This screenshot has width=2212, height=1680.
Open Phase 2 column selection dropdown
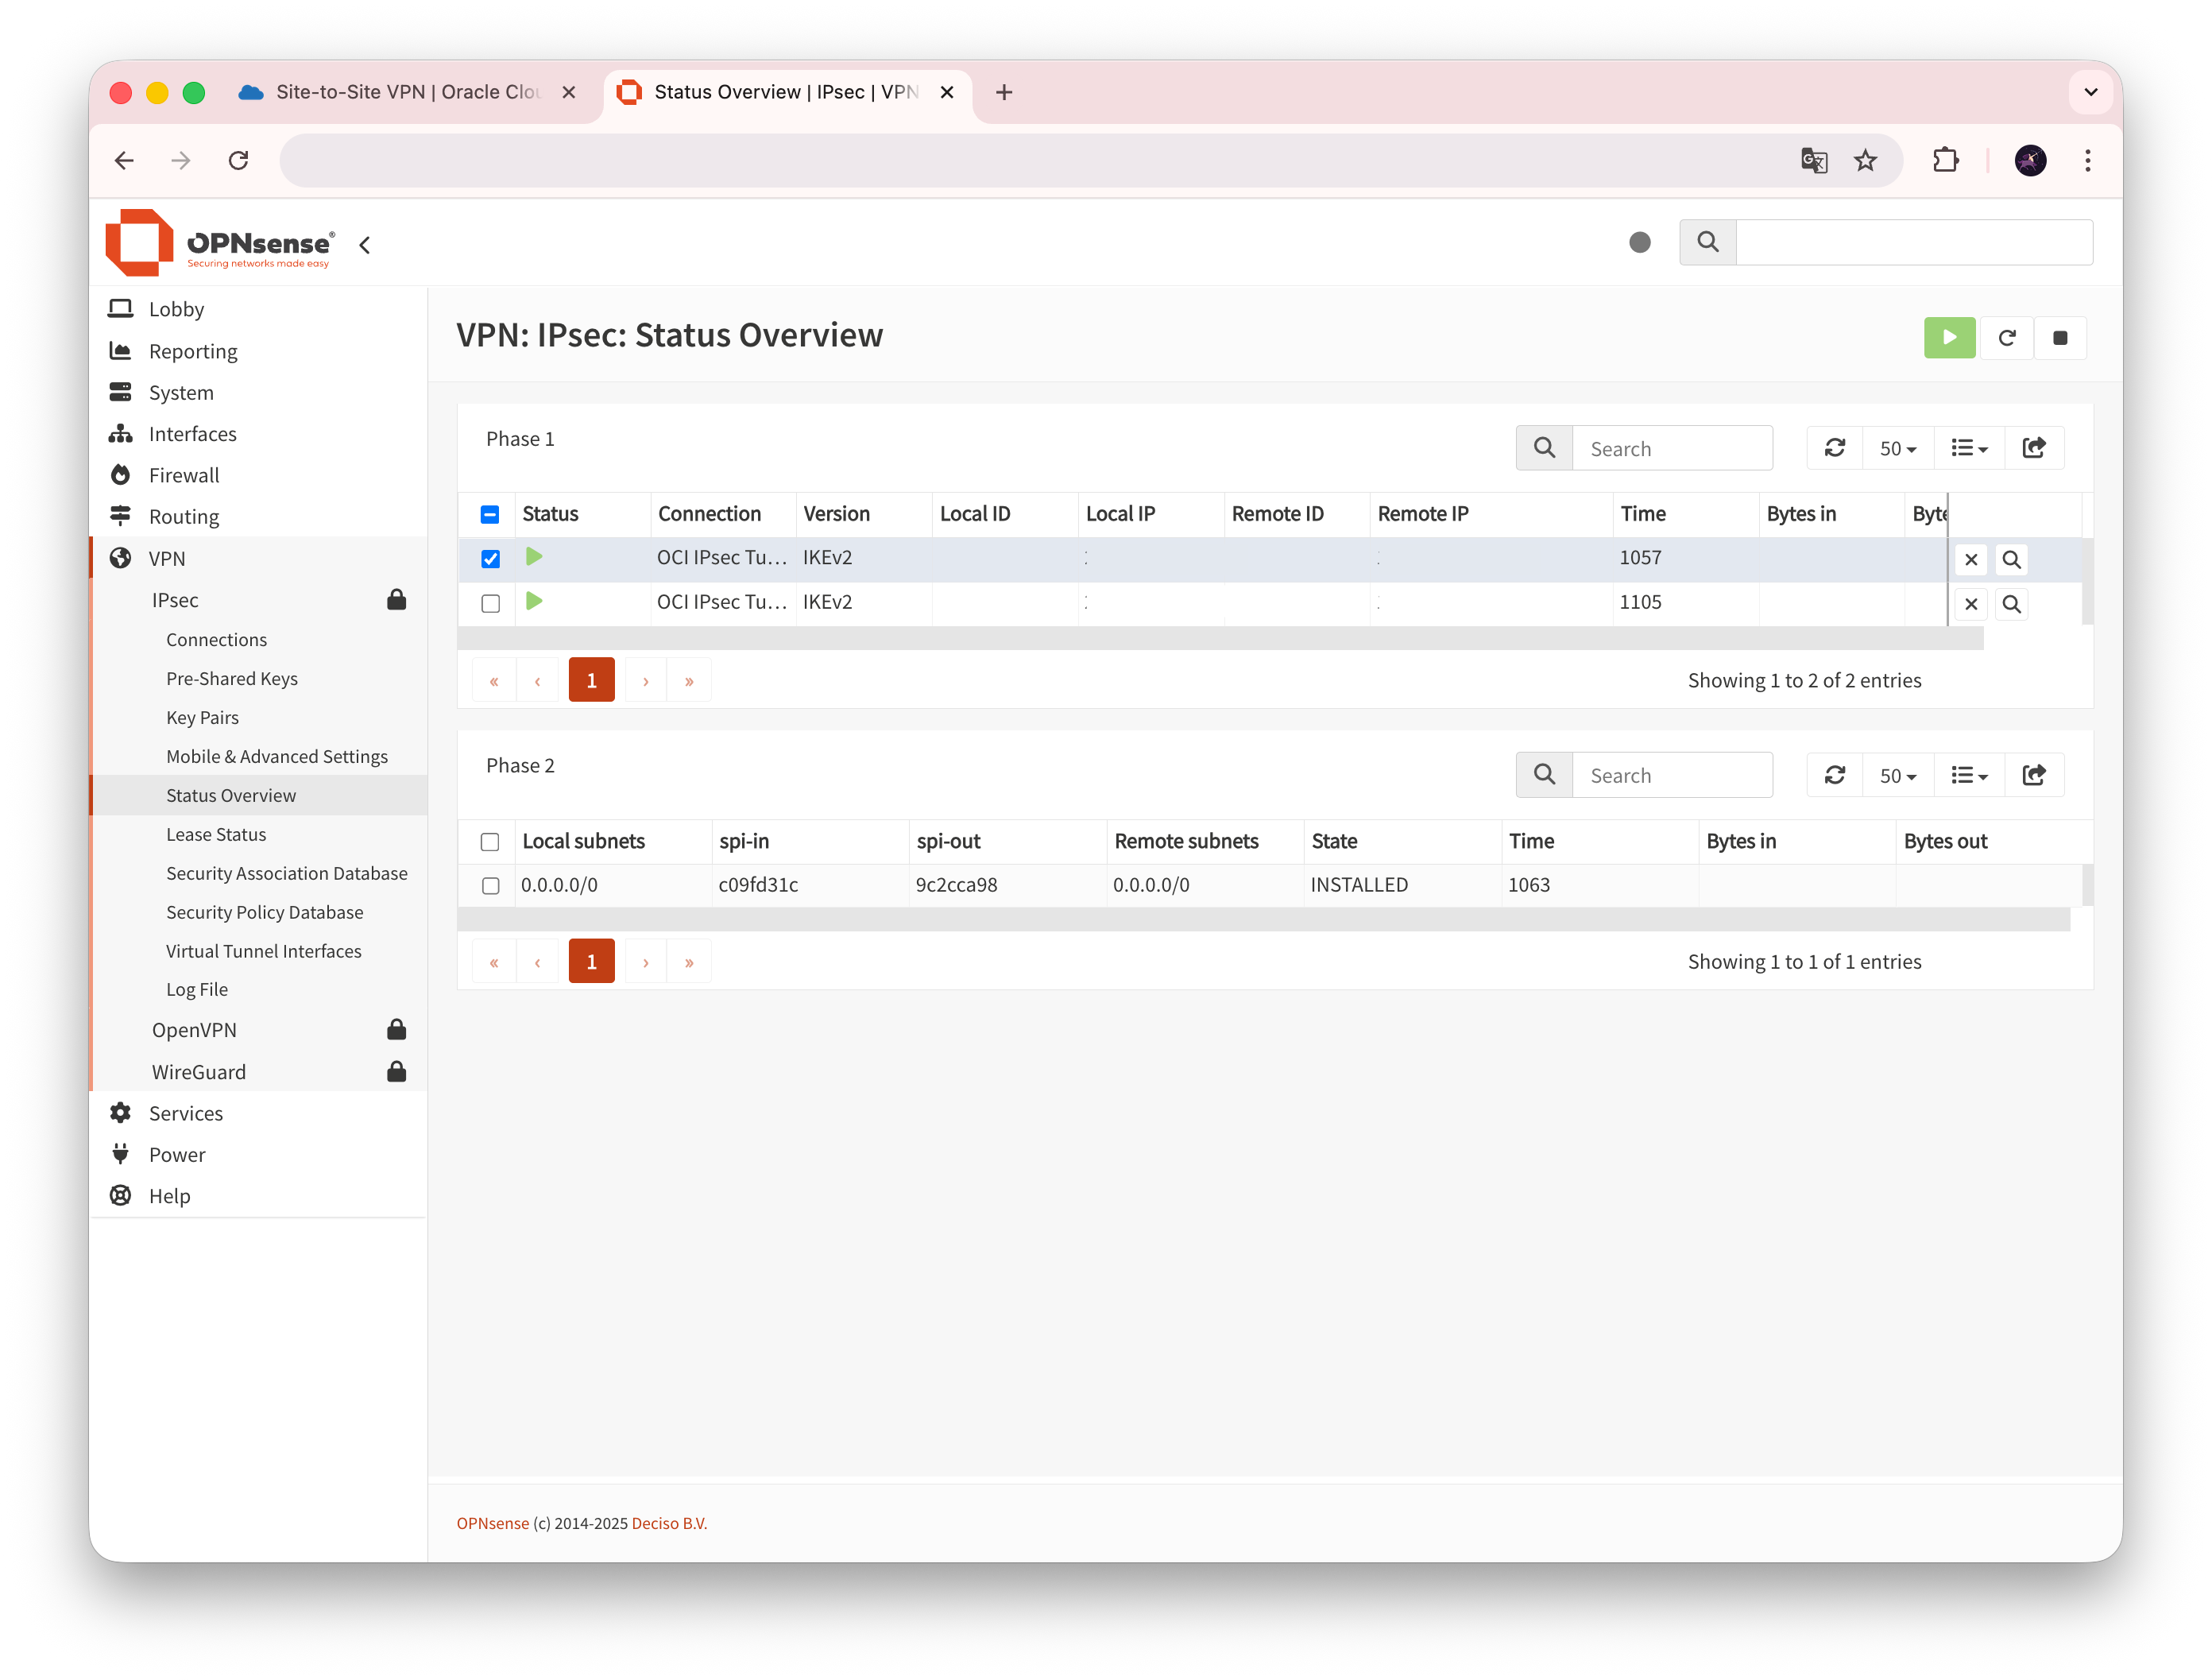(x=1968, y=775)
